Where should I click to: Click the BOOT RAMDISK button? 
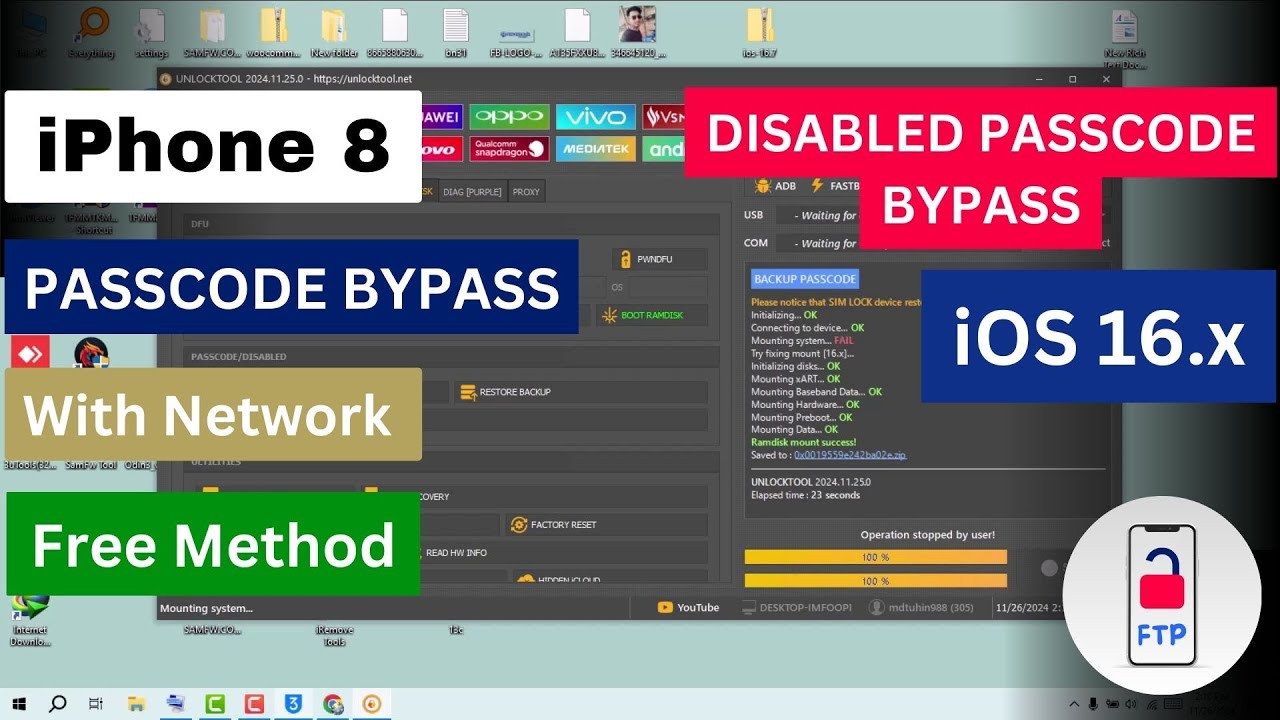[652, 315]
